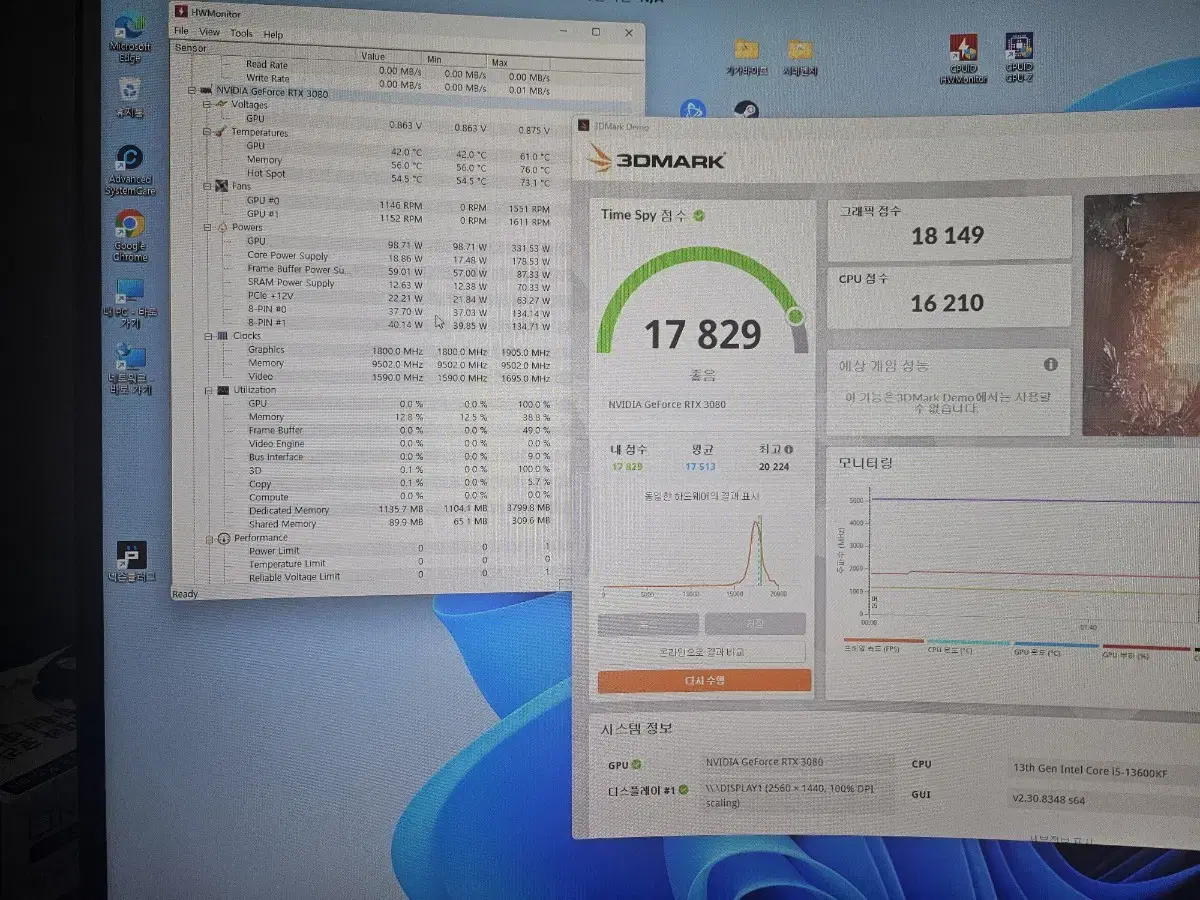
Task: Click the Time Spy score gauge knob
Action: point(795,317)
